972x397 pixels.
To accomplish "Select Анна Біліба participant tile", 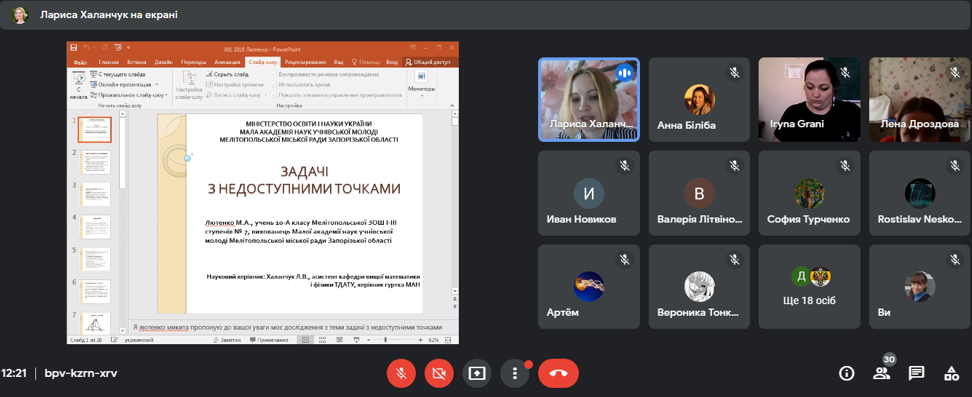I will (x=699, y=100).
